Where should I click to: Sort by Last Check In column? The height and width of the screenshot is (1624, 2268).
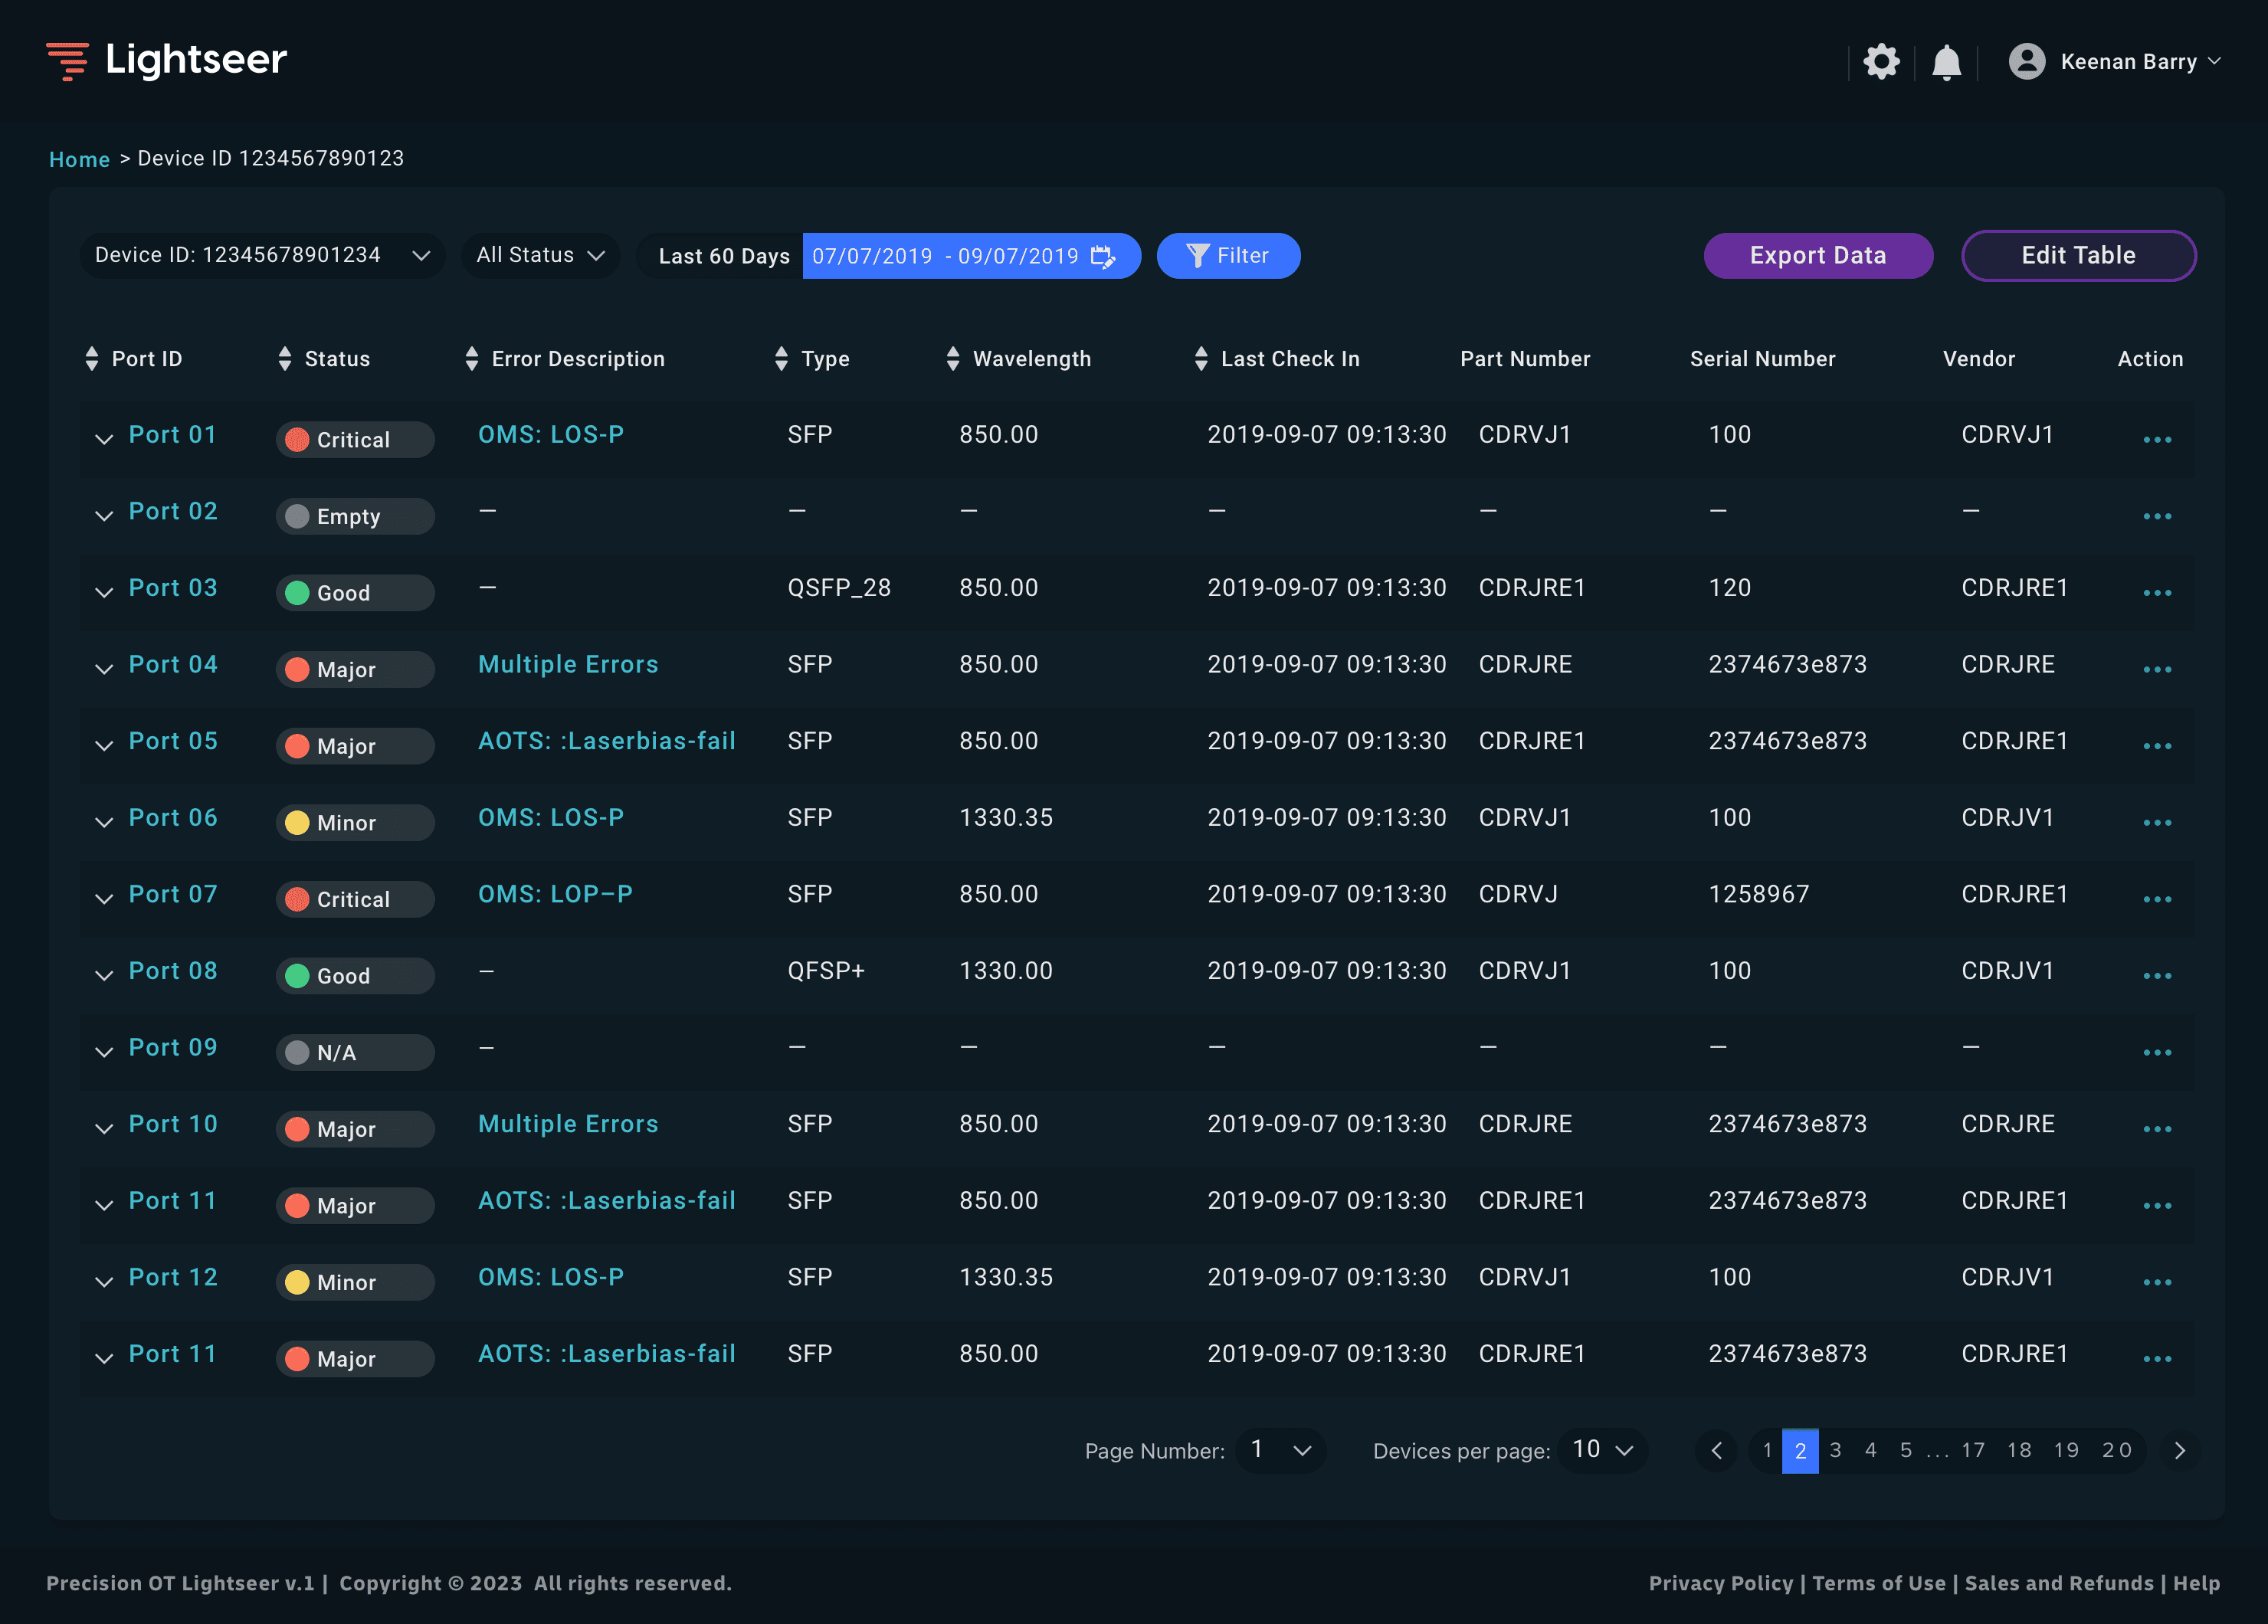(1201, 359)
